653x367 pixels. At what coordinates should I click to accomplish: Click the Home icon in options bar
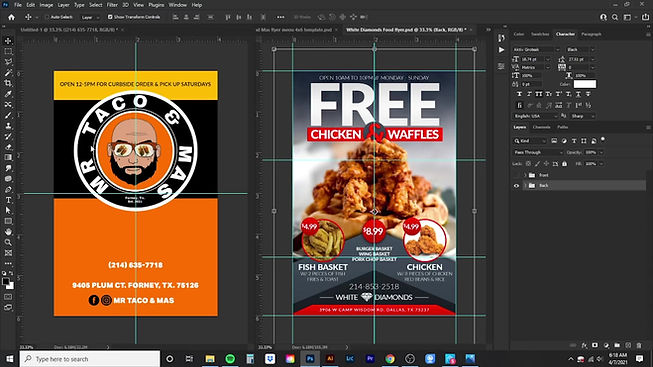coord(11,17)
